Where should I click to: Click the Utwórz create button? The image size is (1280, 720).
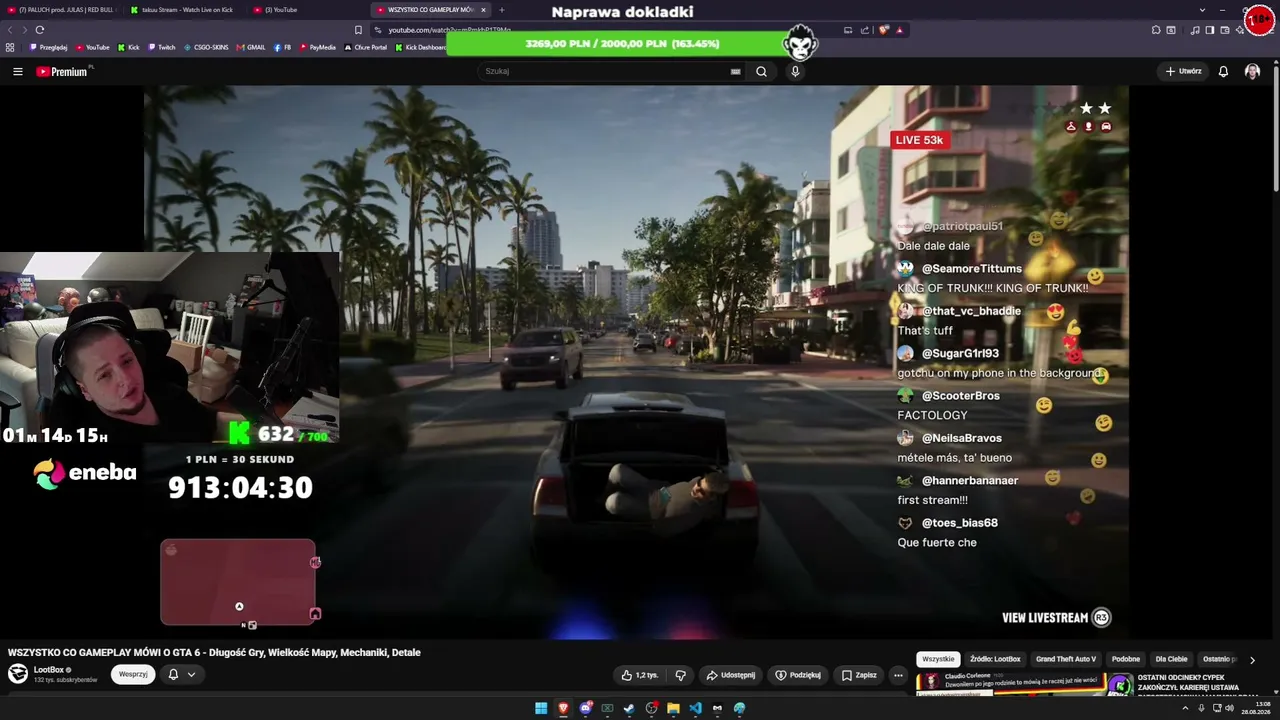[x=1183, y=72]
